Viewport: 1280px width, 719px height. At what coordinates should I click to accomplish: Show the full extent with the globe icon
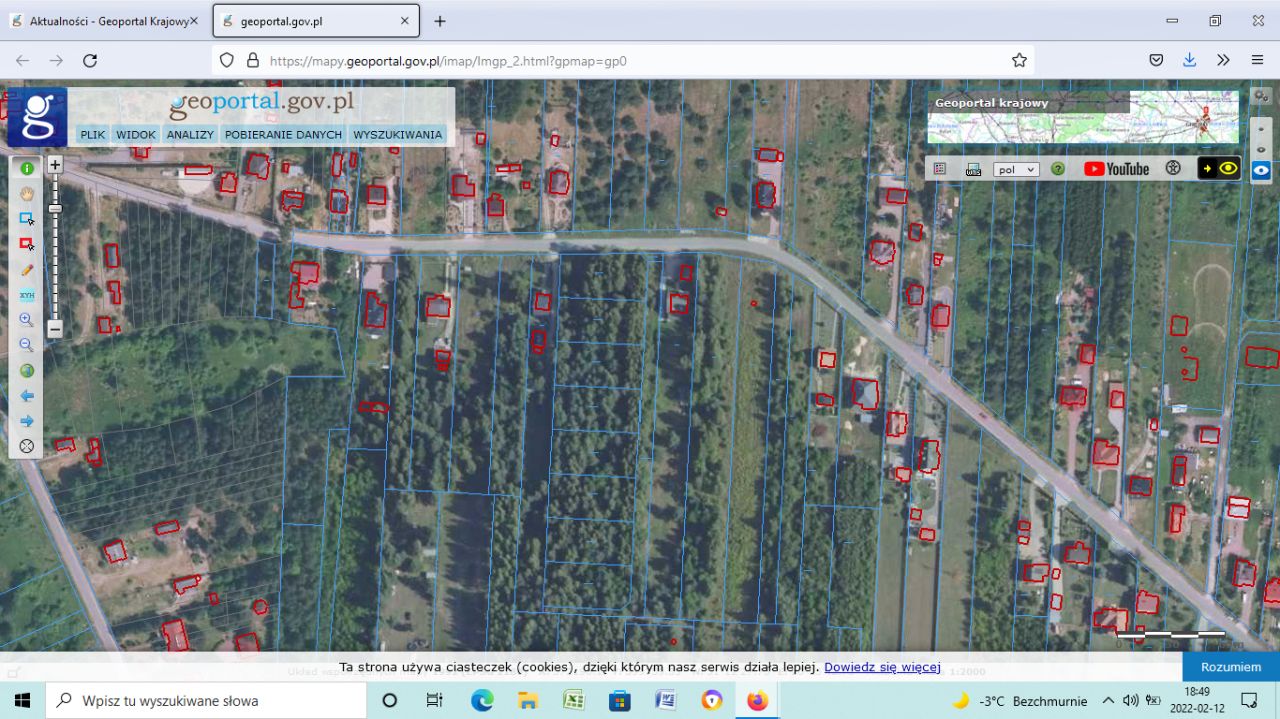[x=27, y=371]
